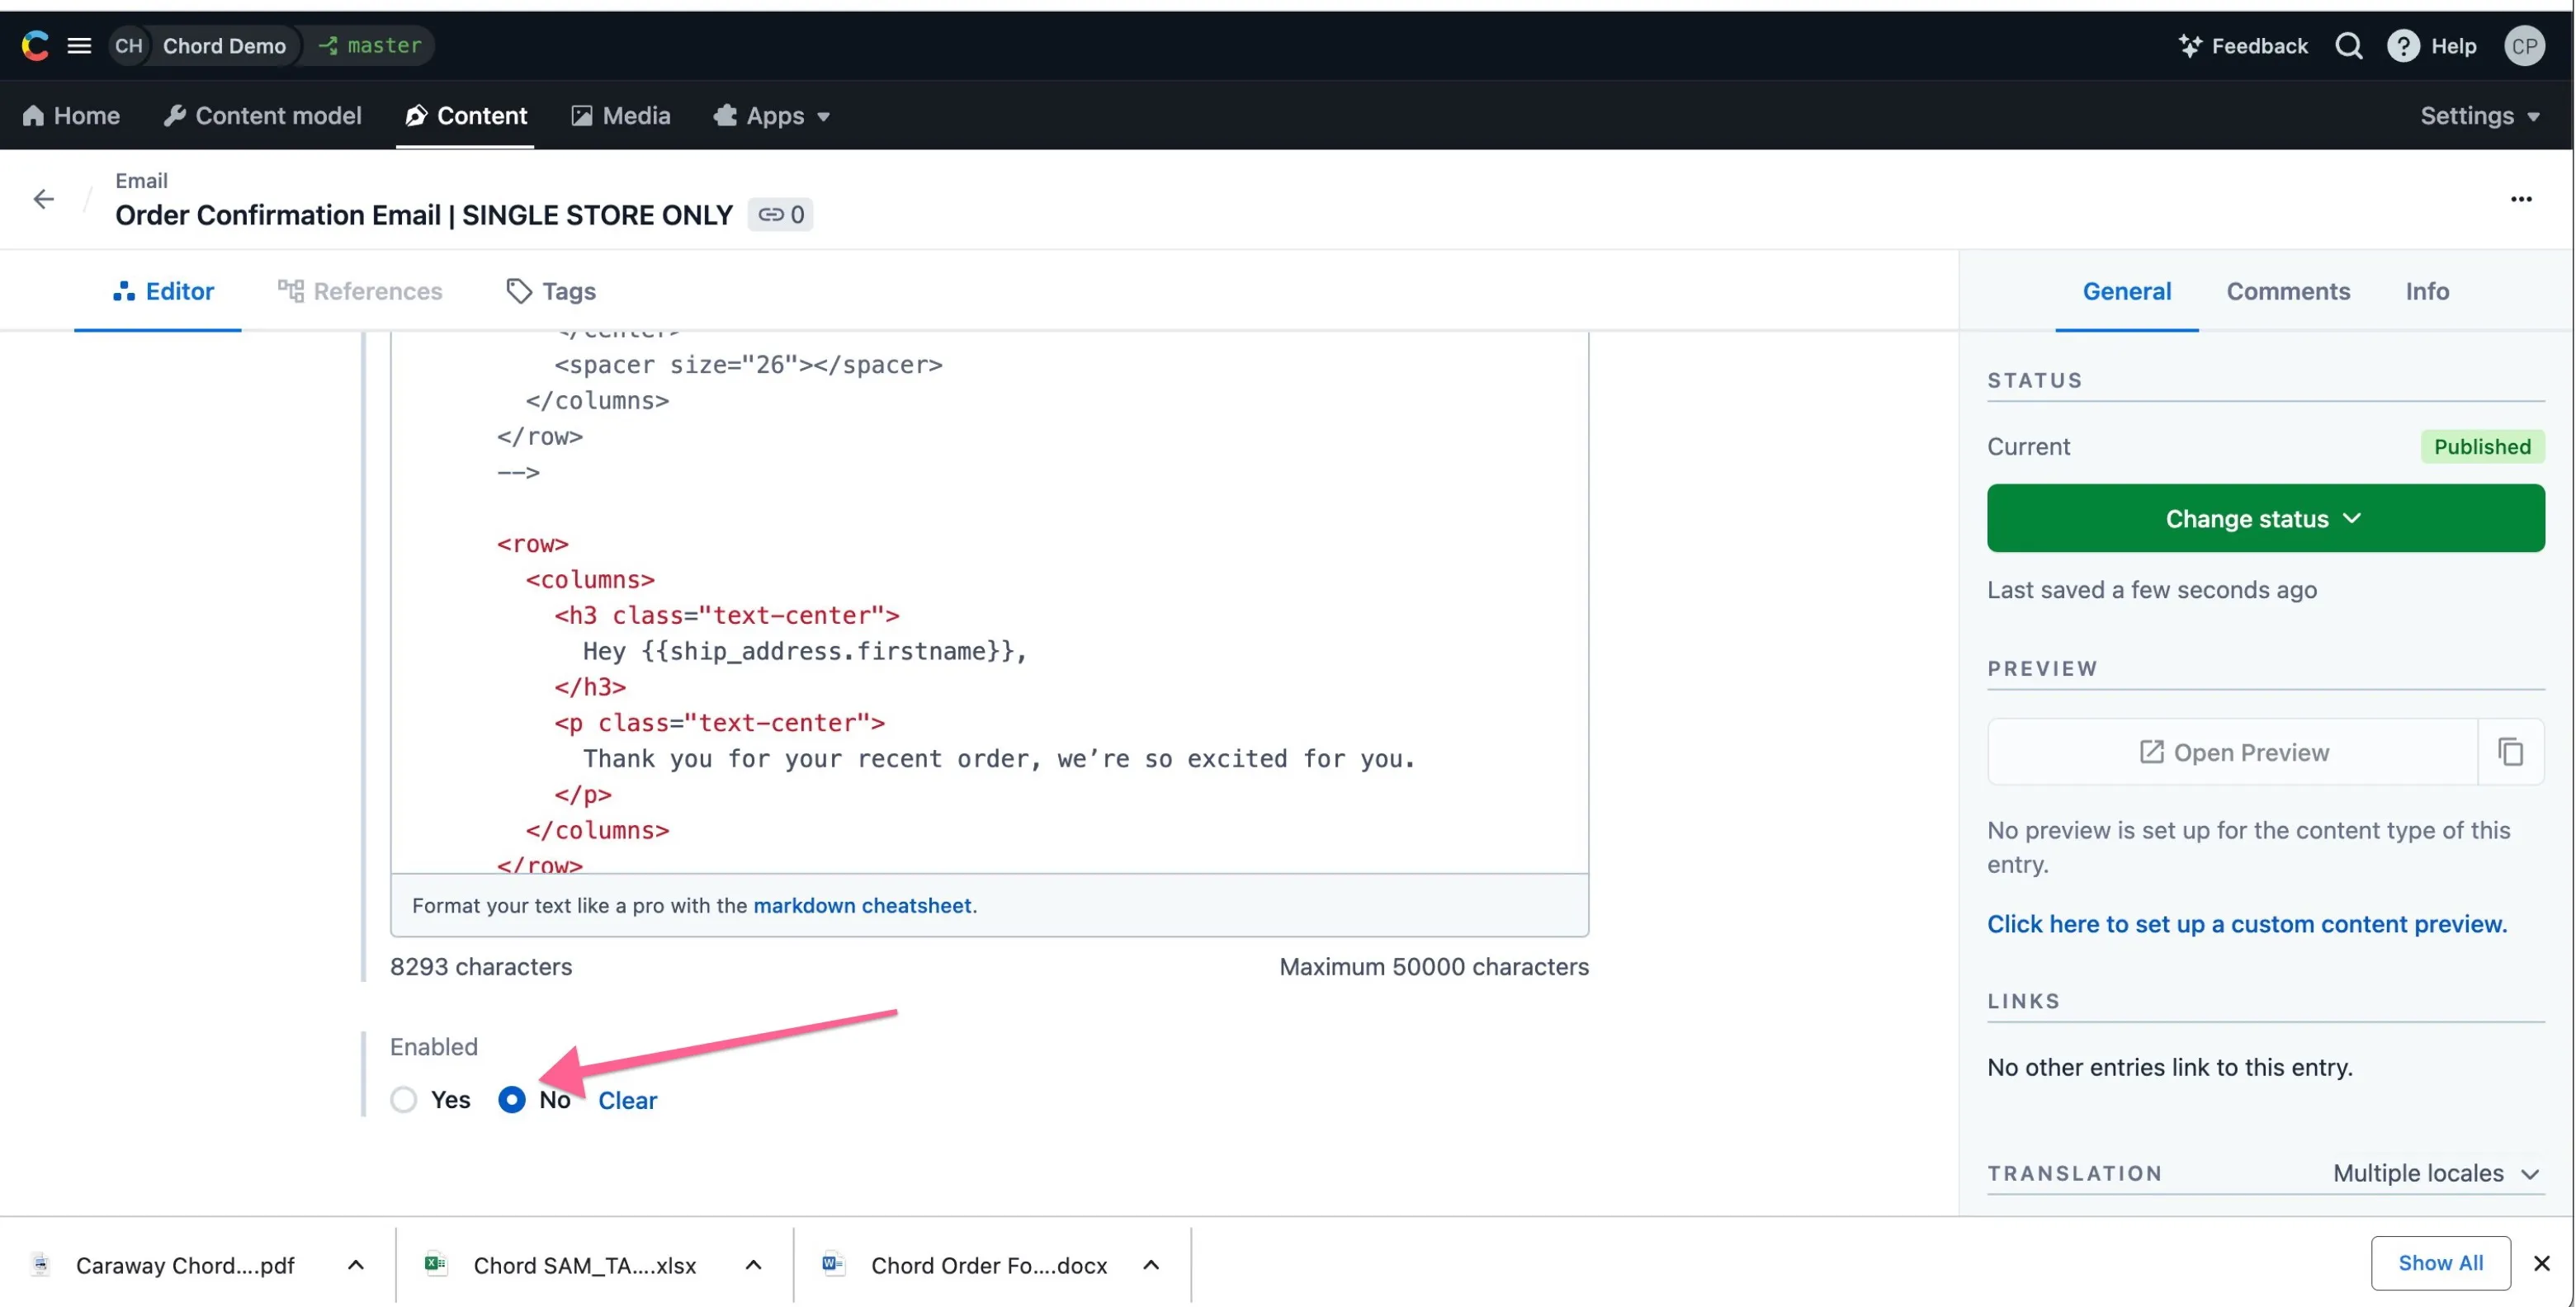Image resolution: width=2576 pixels, height=1307 pixels.
Task: Expand the Caraway Chord pdf download chevron
Action: pyautogui.click(x=355, y=1264)
